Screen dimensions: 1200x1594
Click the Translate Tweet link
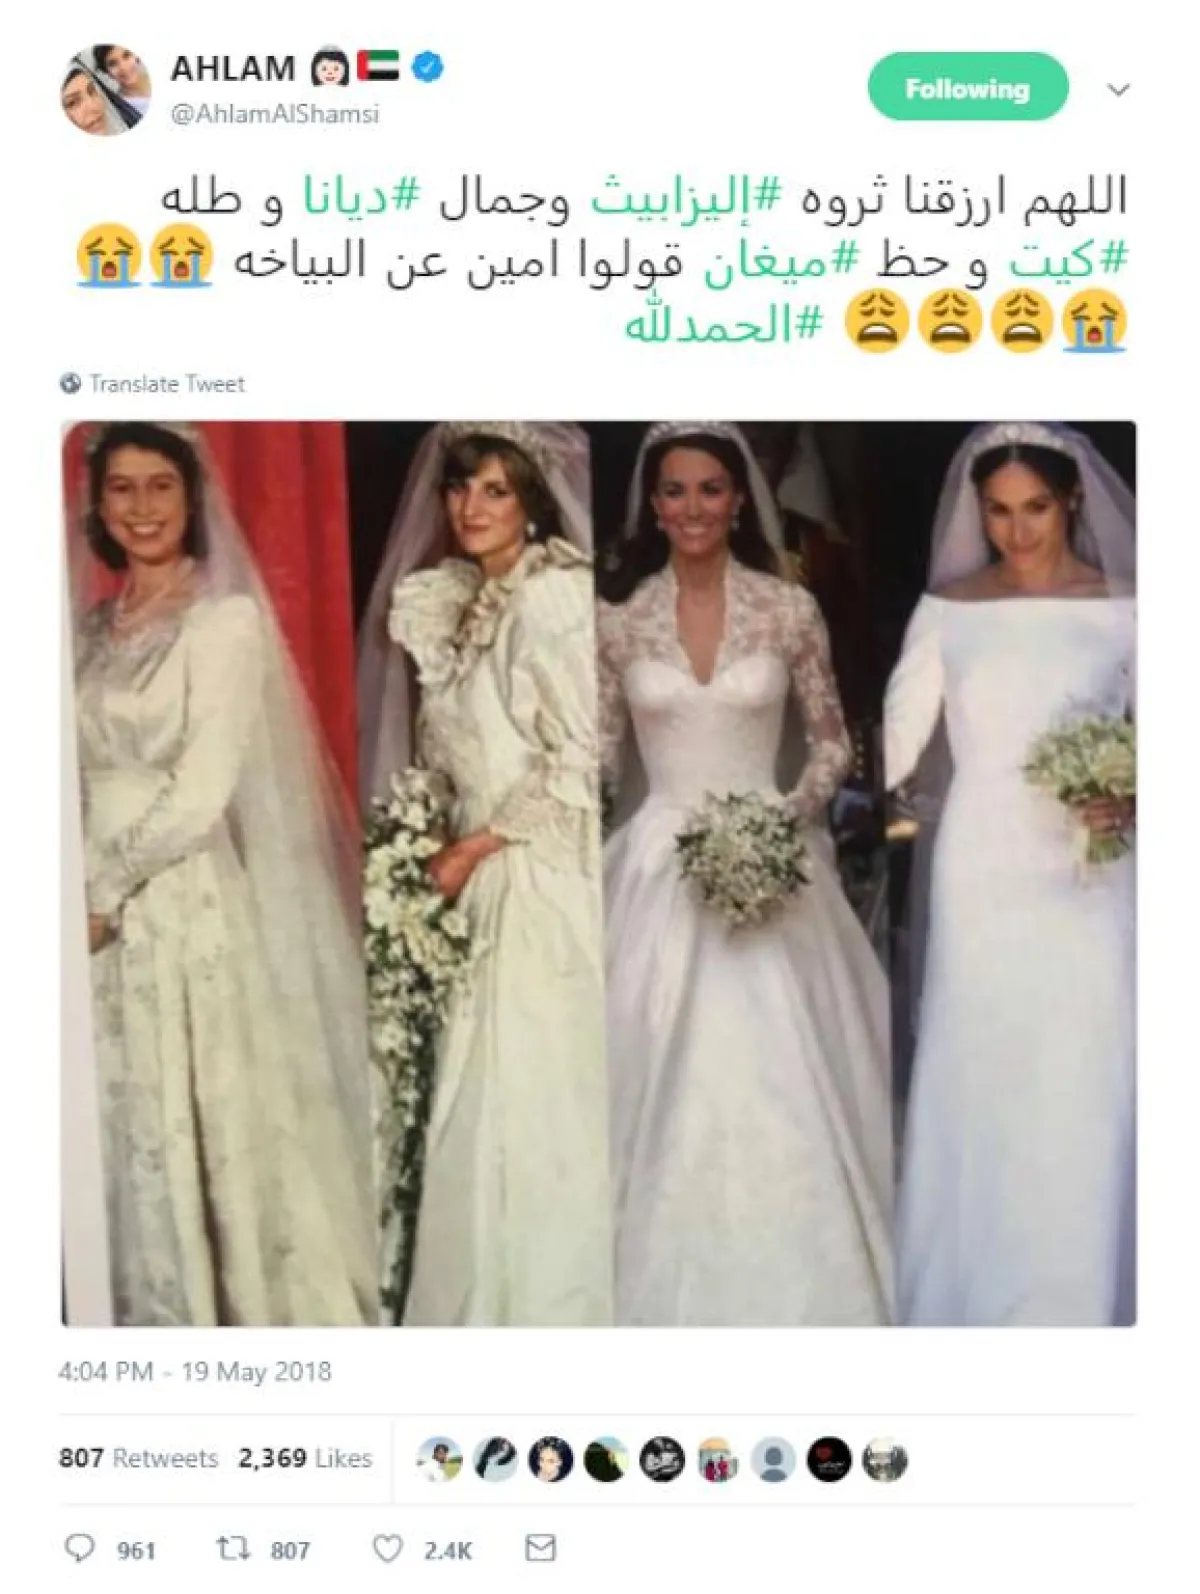click(x=166, y=383)
